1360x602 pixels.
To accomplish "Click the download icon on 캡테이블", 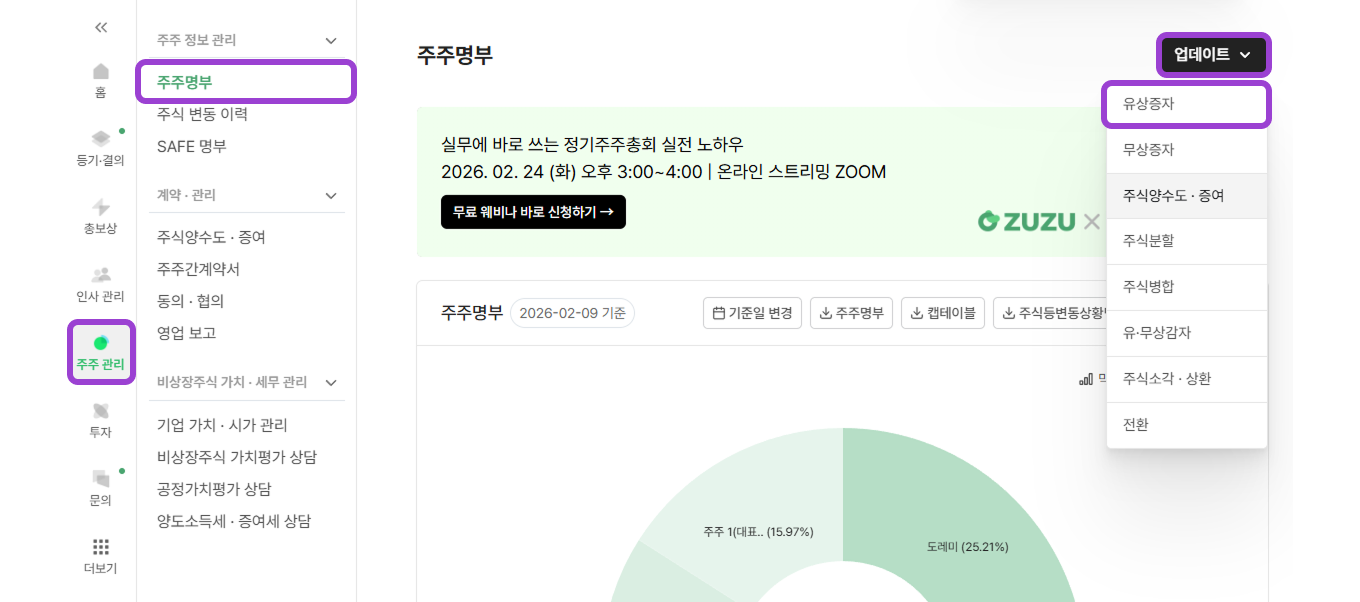I will coord(915,312).
